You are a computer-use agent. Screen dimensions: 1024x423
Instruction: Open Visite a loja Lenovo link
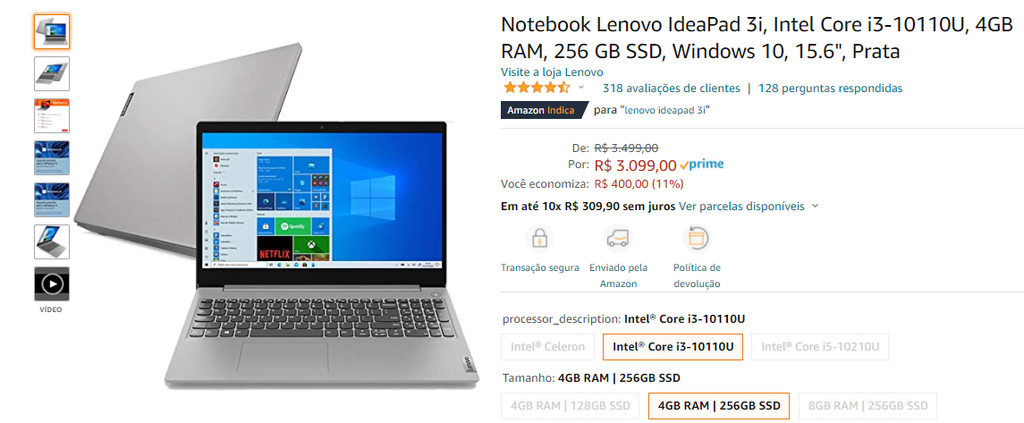click(x=552, y=72)
